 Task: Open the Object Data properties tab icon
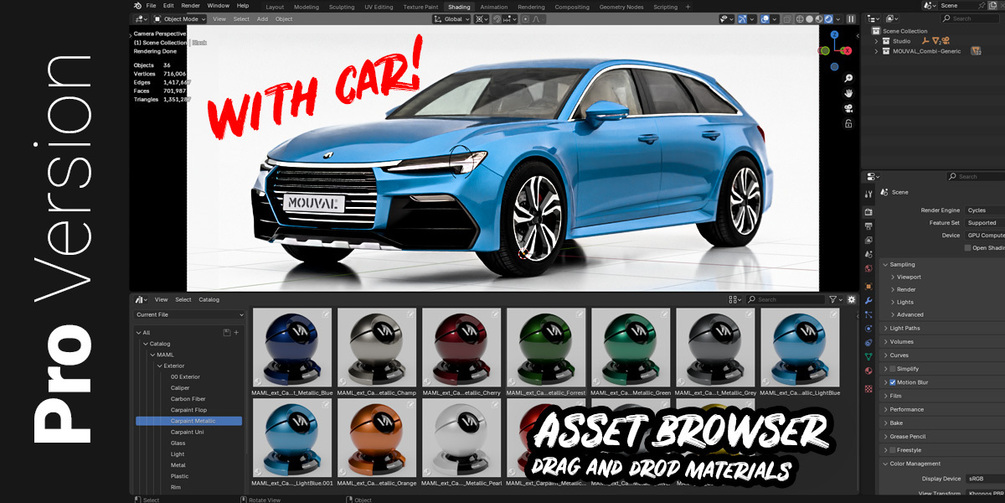pos(868,356)
